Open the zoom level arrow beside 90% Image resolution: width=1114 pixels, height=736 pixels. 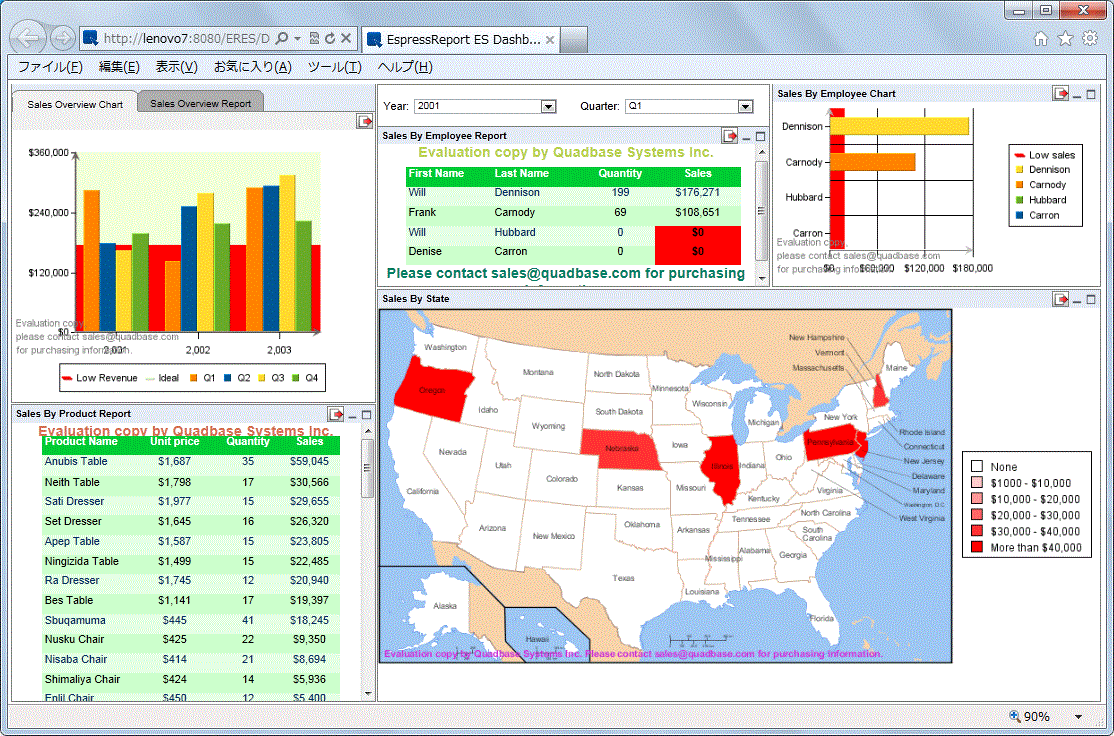(x=1078, y=717)
